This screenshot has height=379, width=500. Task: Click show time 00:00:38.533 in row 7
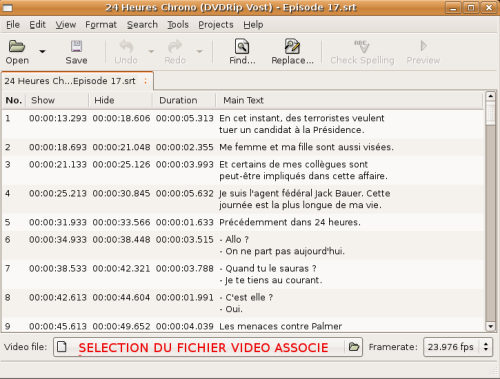(x=58, y=269)
